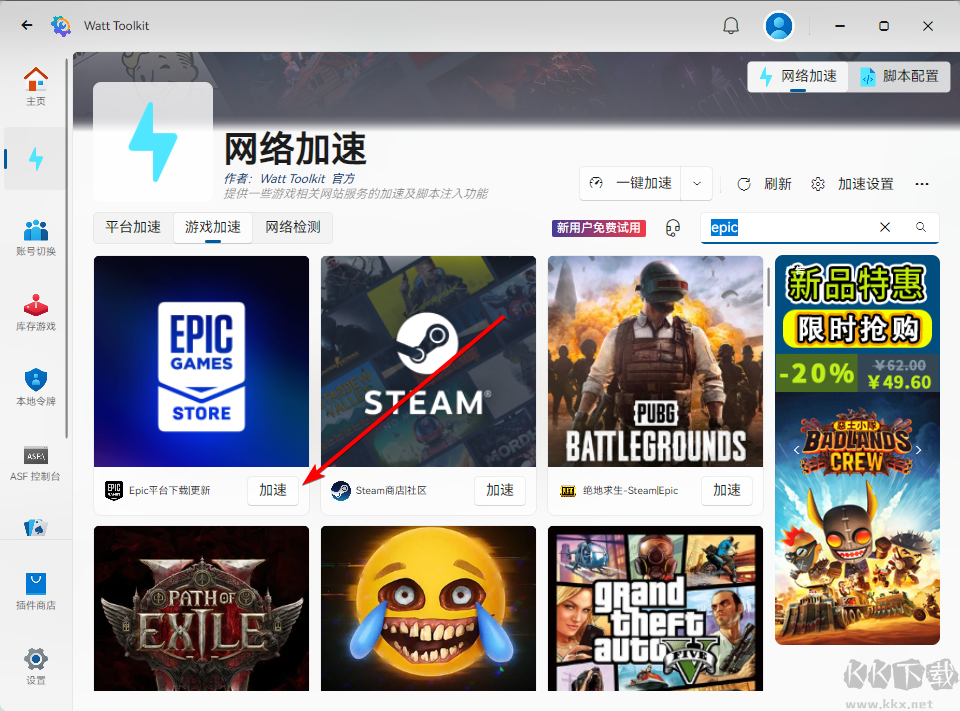The width and height of the screenshot is (960, 711).
Task: Select the 网络检测 tab
Action: pyautogui.click(x=293, y=227)
